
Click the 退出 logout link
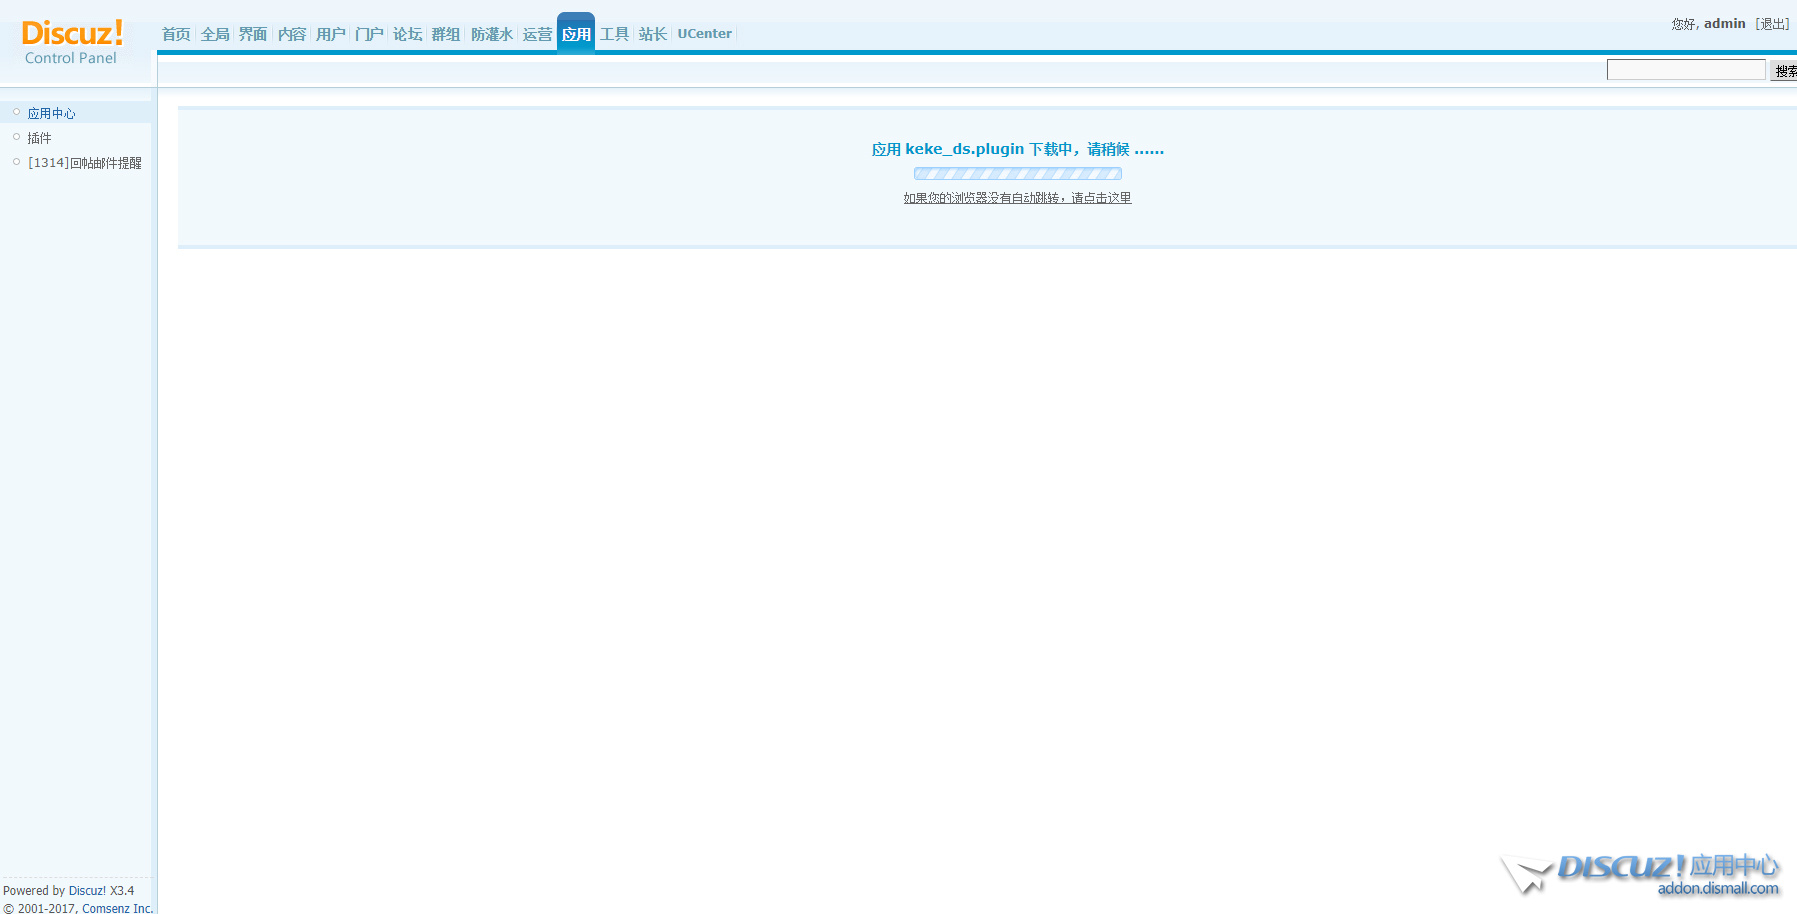[x=1772, y=24]
